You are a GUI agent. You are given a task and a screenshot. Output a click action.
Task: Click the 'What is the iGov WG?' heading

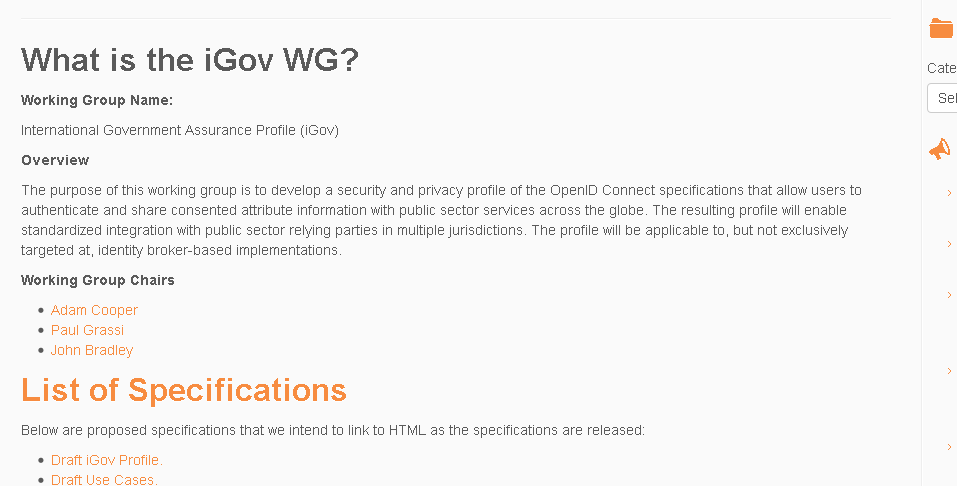[x=189, y=60]
